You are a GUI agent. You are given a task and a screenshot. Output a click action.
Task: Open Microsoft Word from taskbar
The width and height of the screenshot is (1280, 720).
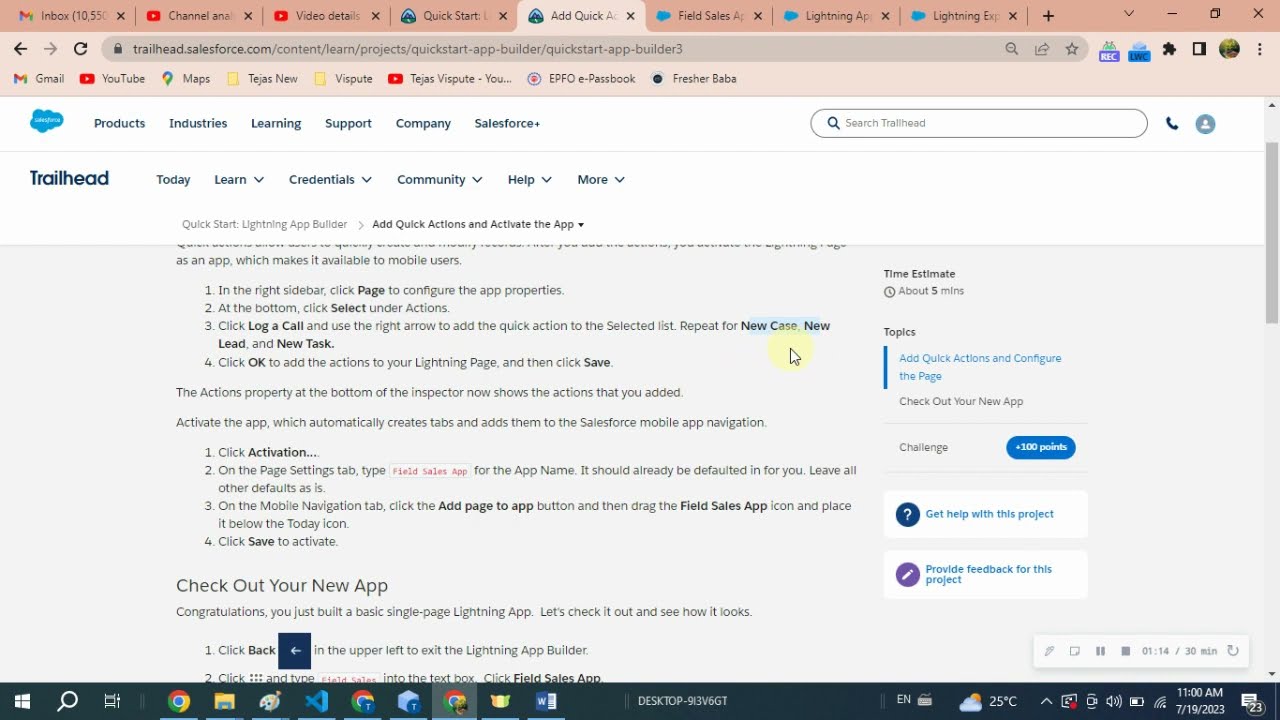546,701
